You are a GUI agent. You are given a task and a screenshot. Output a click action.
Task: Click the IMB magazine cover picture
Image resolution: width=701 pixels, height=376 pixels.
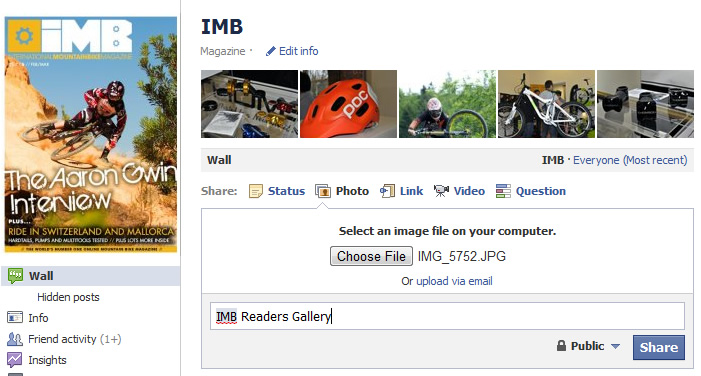(x=91, y=135)
